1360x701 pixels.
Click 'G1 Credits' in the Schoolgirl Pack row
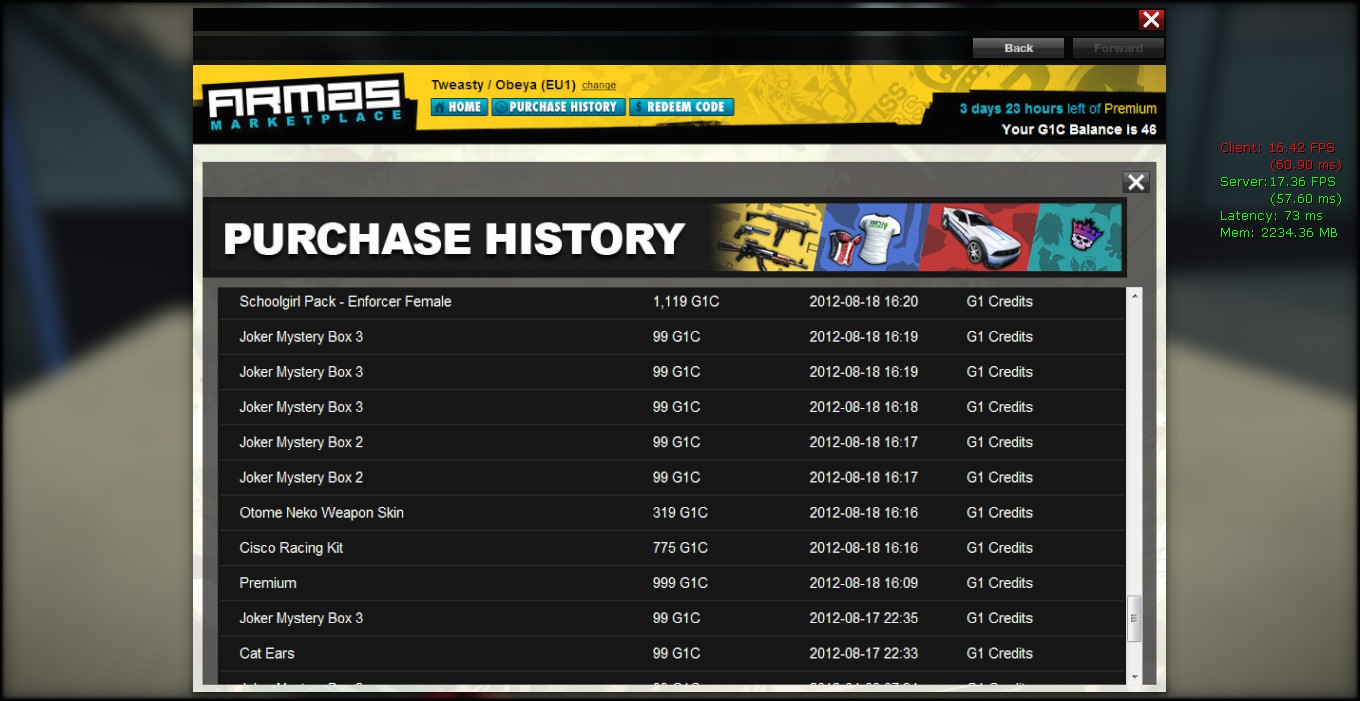click(x=1000, y=301)
